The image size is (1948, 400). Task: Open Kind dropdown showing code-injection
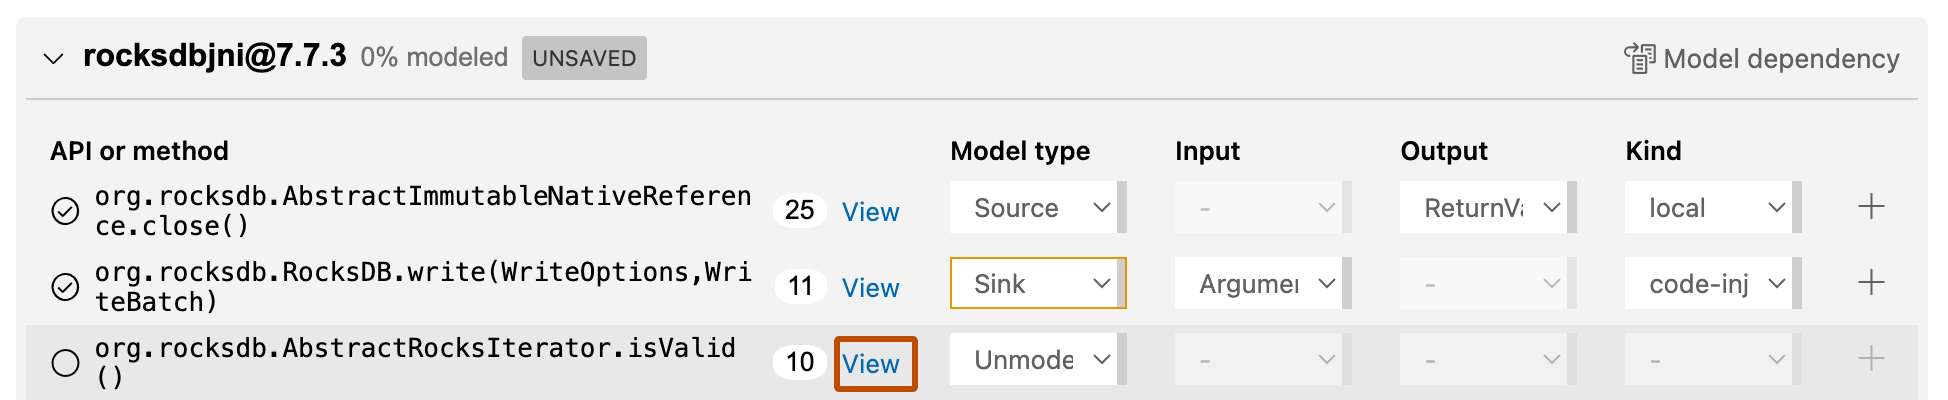point(1711,284)
